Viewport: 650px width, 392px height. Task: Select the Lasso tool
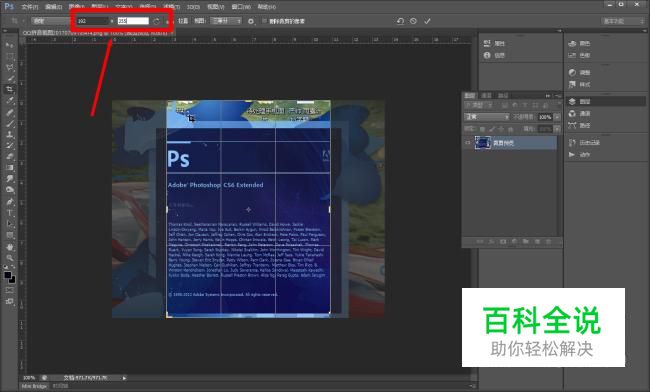(10, 67)
